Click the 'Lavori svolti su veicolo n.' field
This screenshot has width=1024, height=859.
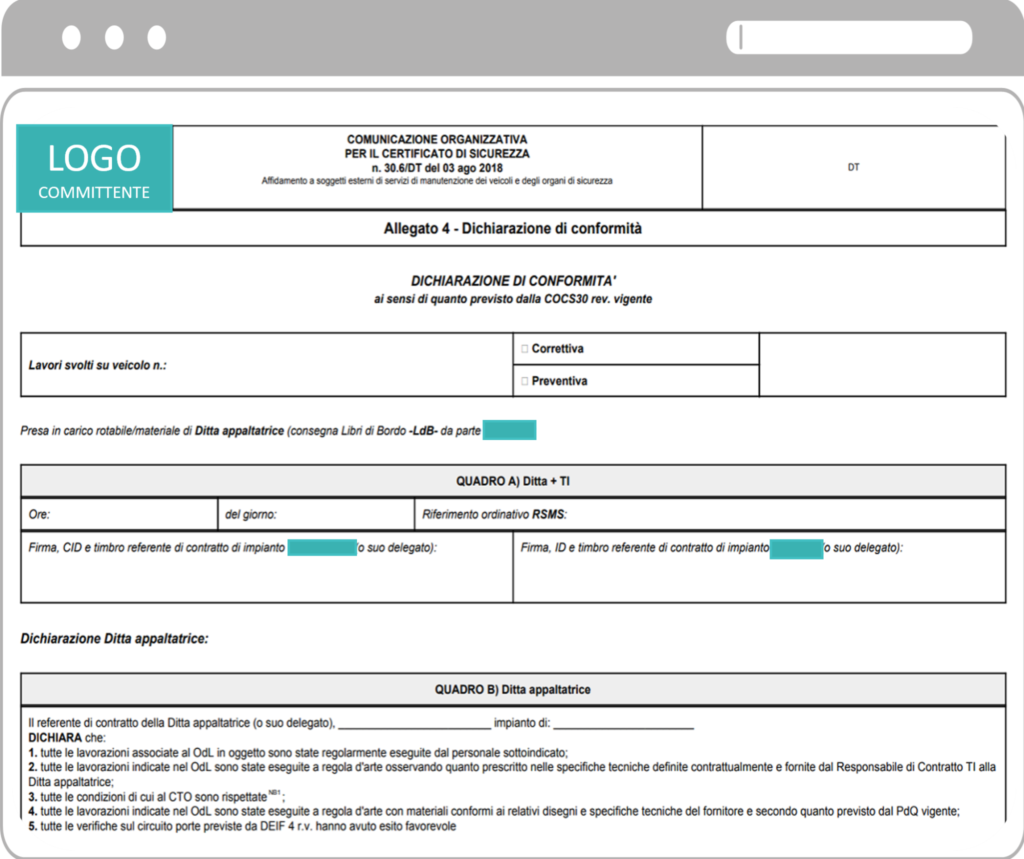[266, 365]
